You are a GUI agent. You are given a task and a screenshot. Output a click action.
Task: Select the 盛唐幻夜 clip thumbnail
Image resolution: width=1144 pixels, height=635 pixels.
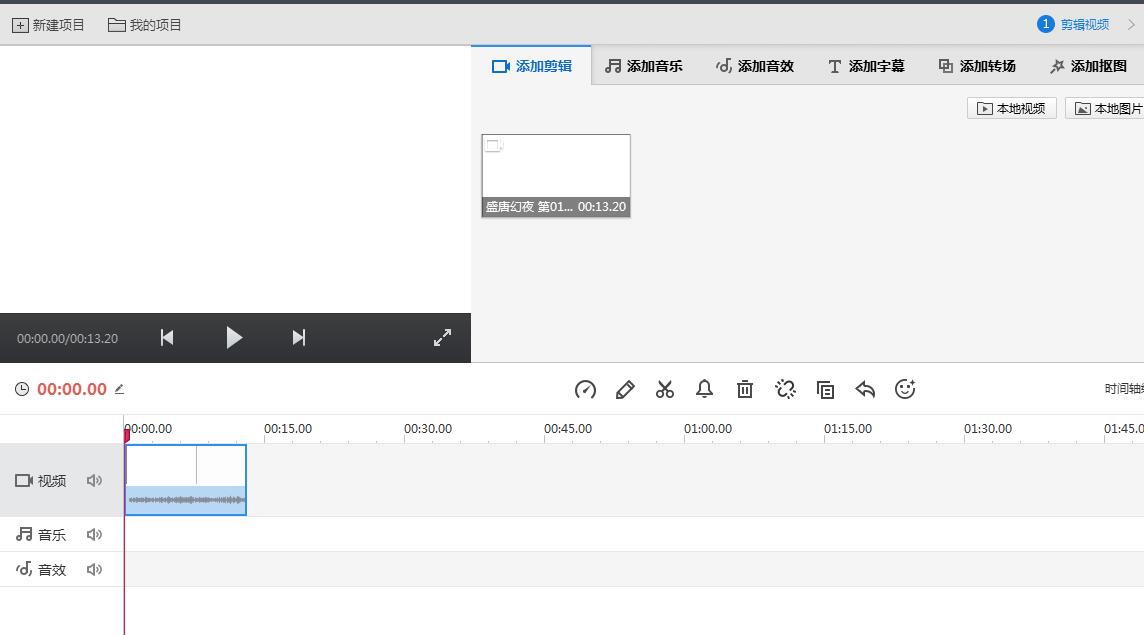coord(556,175)
